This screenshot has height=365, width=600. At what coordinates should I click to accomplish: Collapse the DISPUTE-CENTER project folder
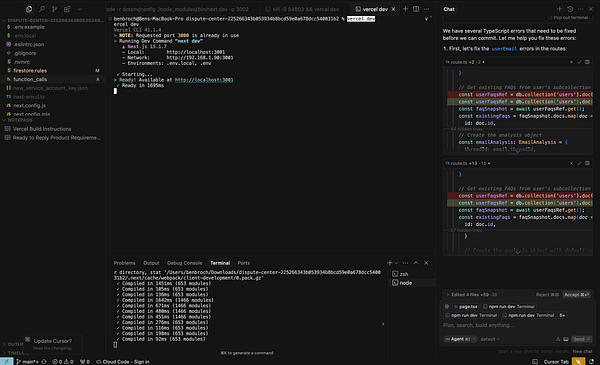coord(53,20)
